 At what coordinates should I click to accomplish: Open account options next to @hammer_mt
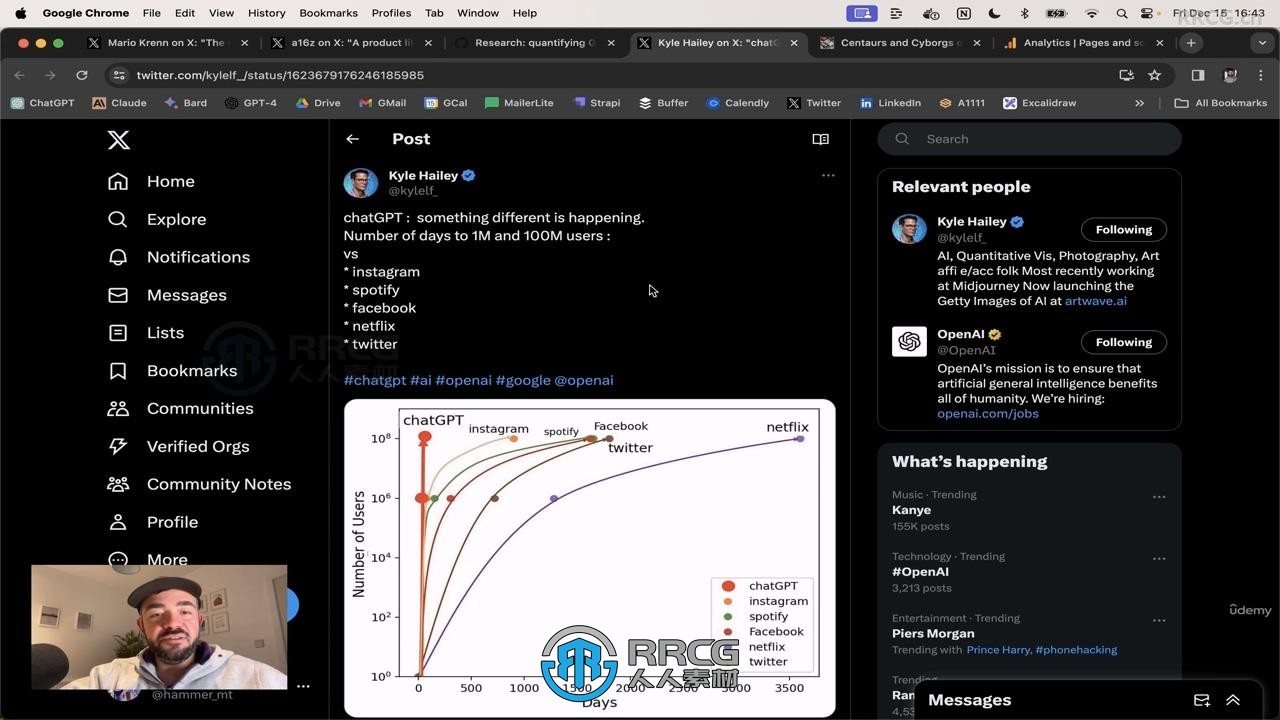tap(303, 686)
